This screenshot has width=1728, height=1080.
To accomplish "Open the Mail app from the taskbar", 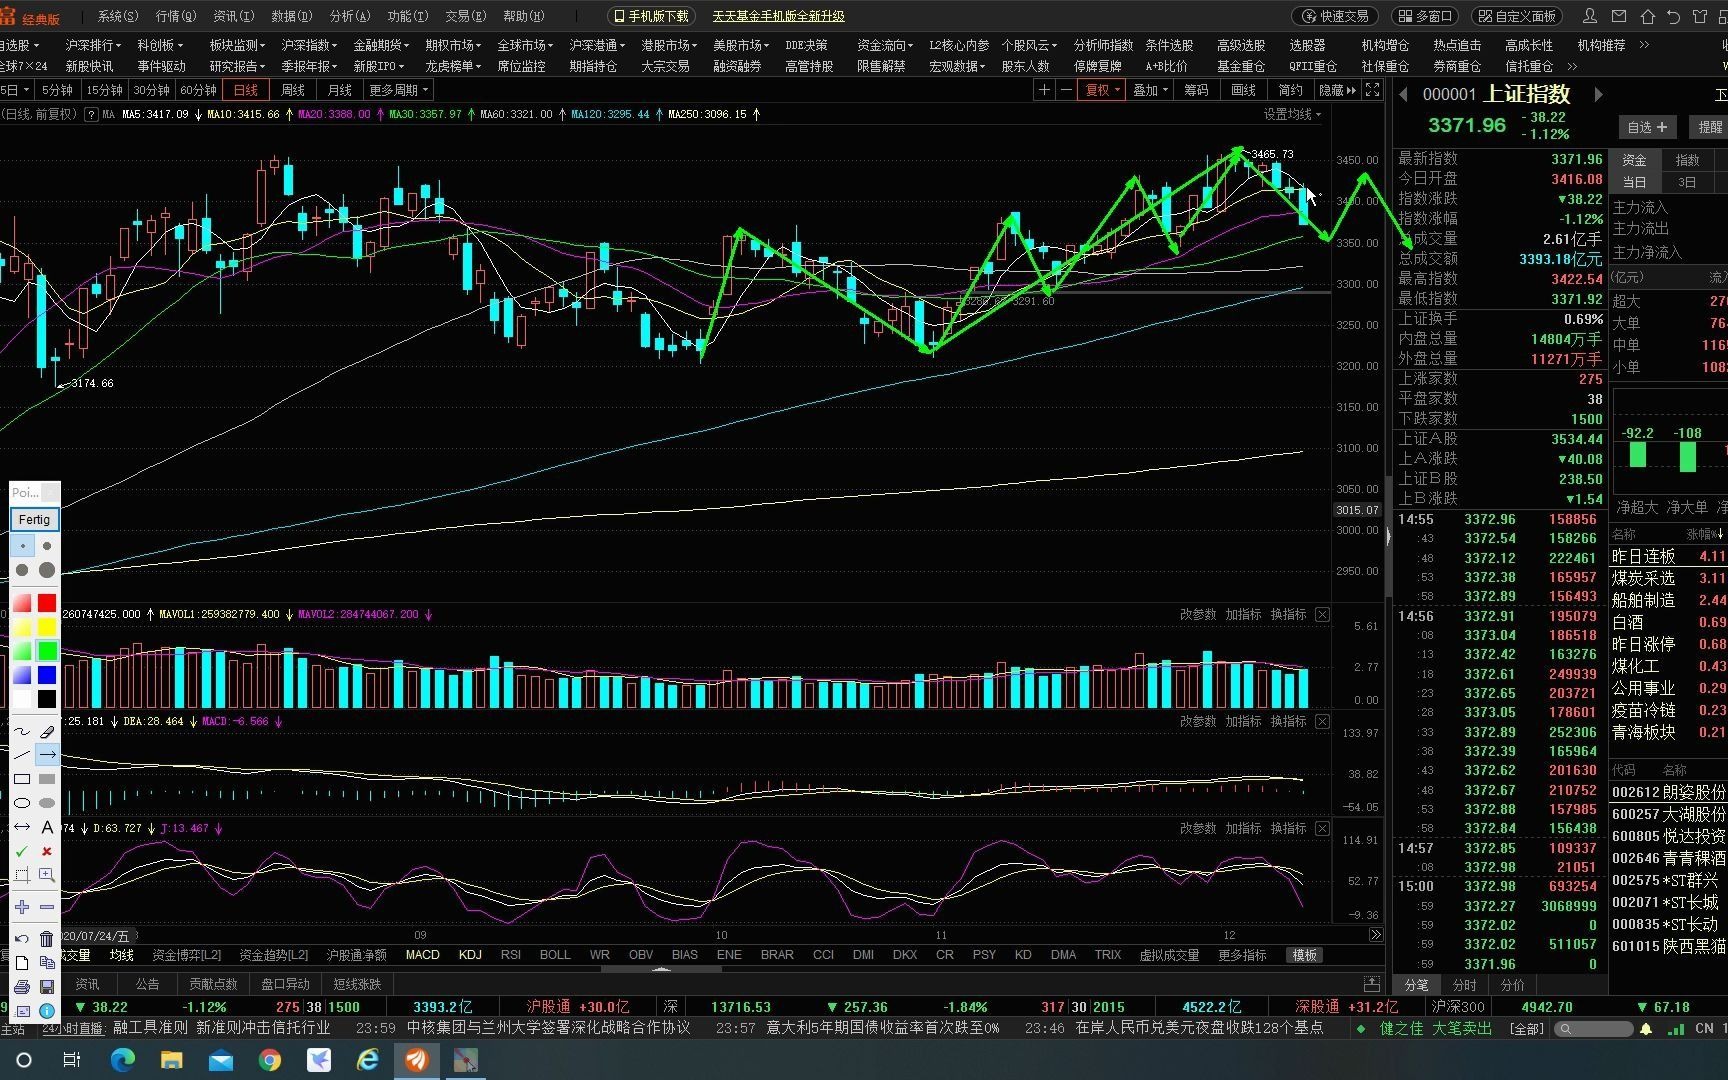I will pyautogui.click(x=220, y=1060).
